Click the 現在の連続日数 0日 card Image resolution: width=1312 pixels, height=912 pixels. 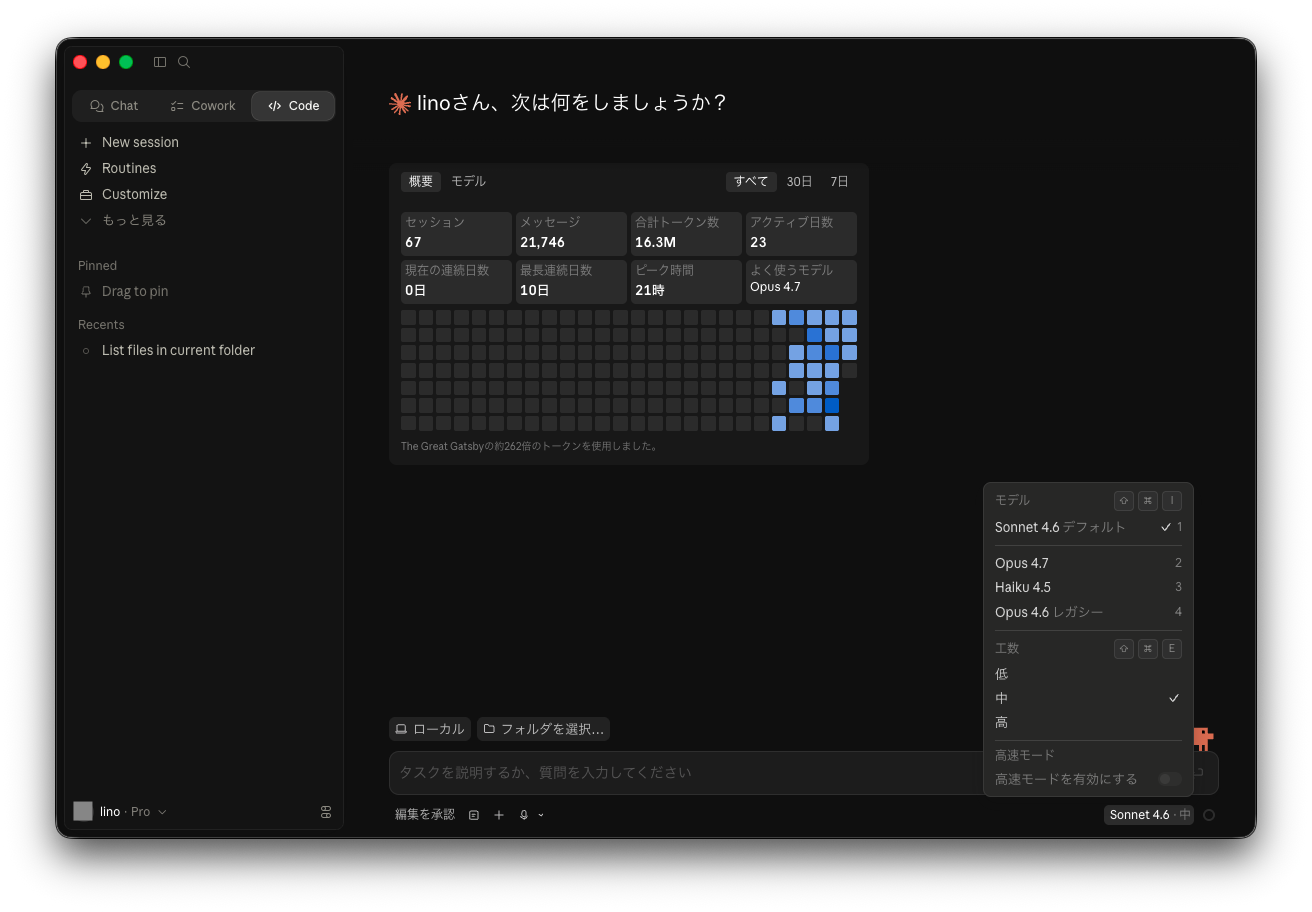[x=456, y=282]
